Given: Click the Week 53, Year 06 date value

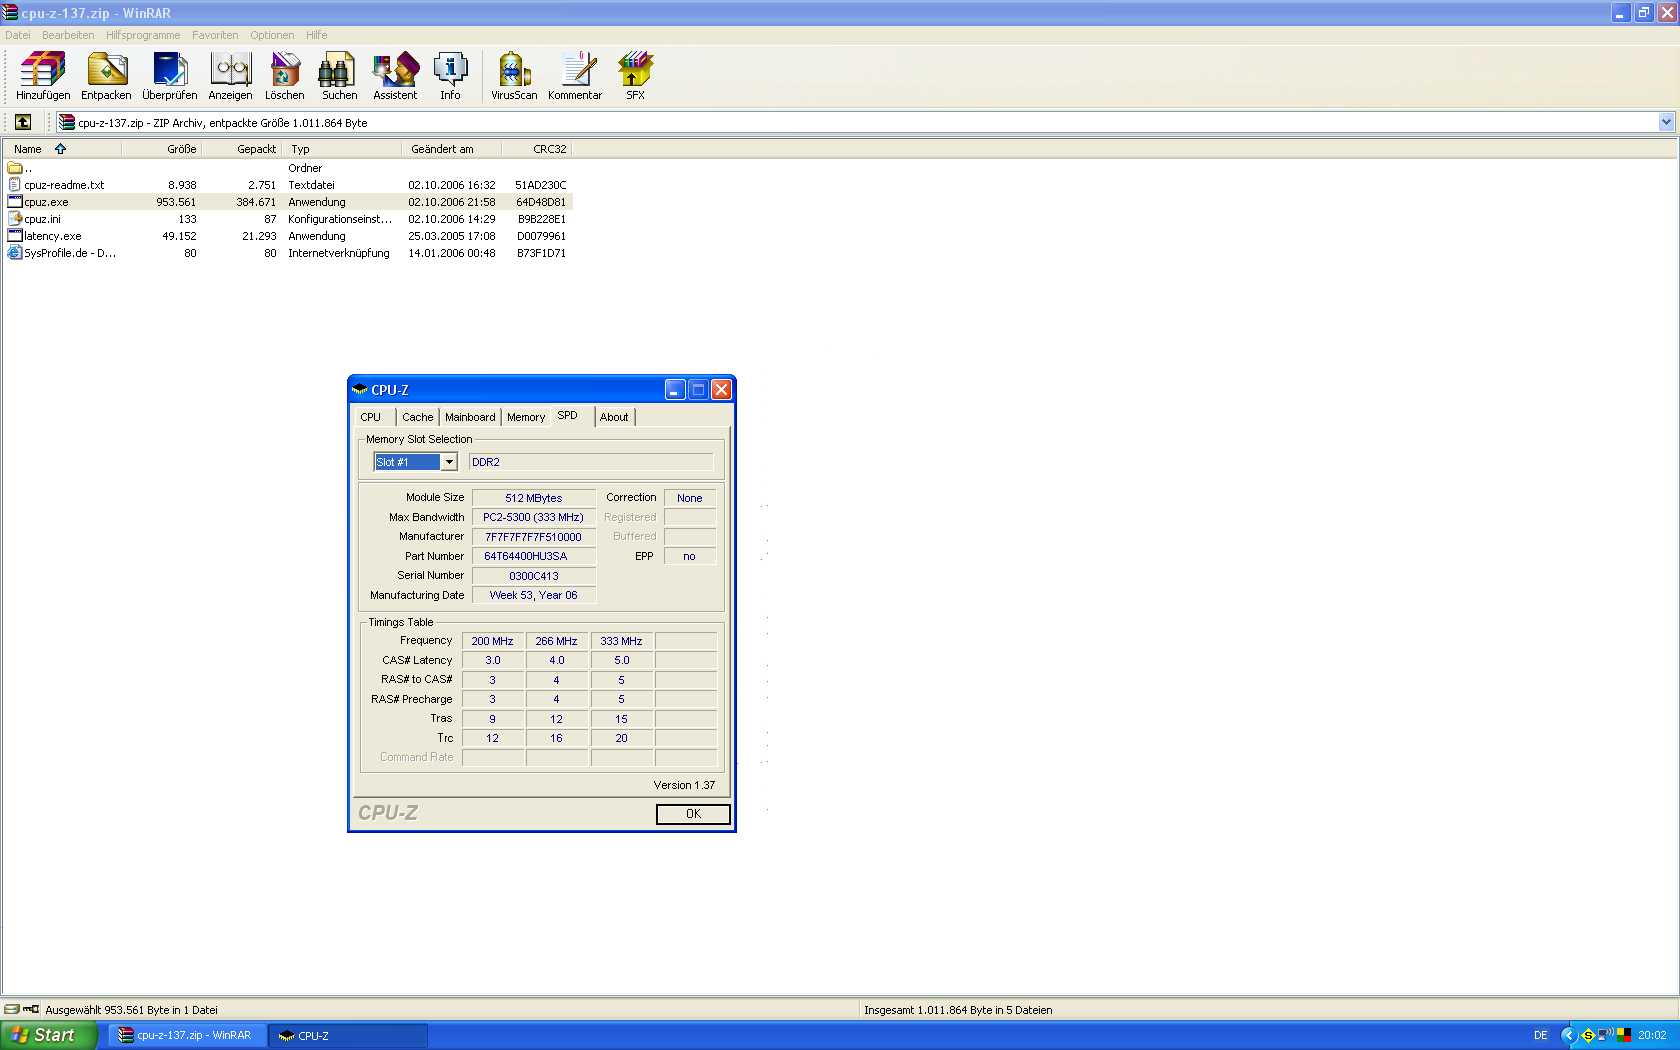Looking at the screenshot, I should 534,595.
